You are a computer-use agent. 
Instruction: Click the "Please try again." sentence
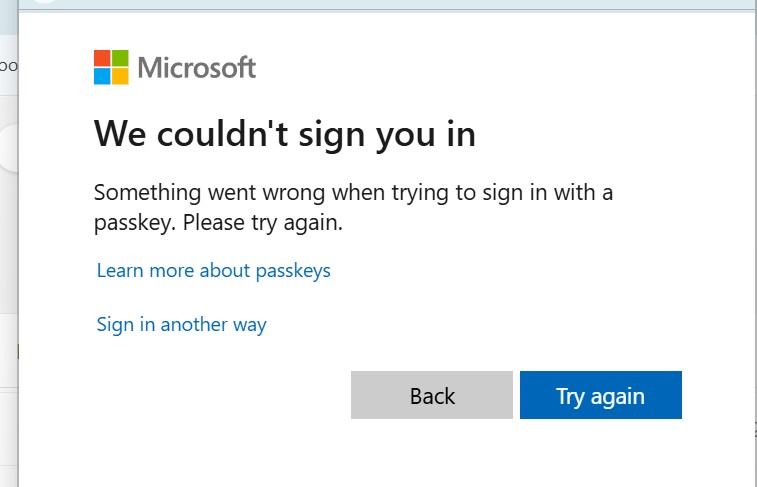pos(263,223)
